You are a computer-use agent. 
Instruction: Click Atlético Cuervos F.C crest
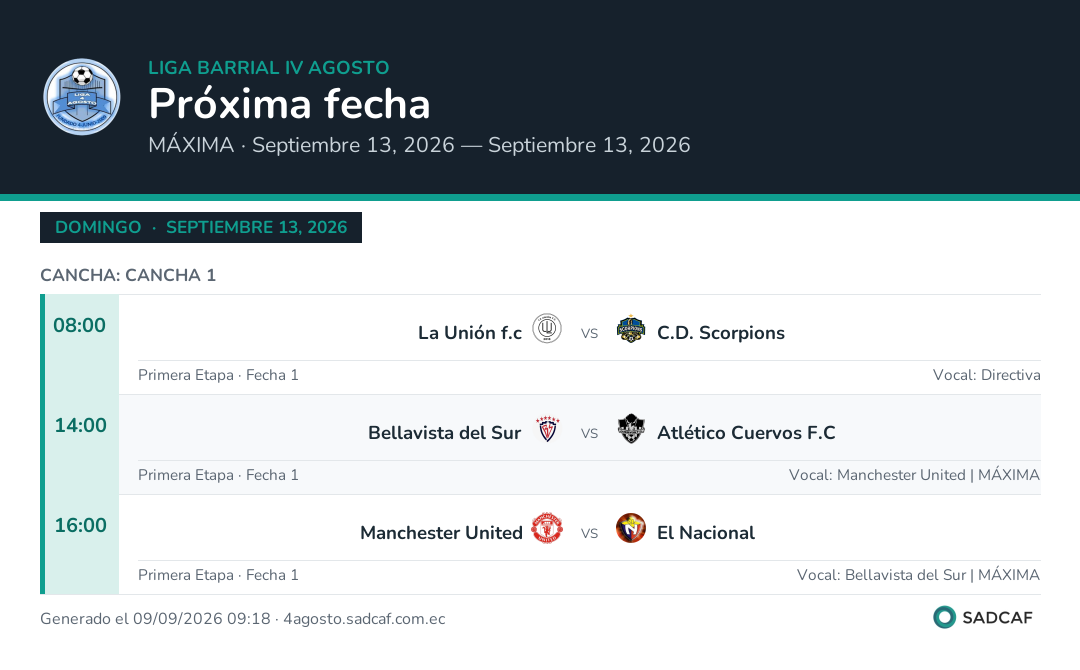pos(630,429)
